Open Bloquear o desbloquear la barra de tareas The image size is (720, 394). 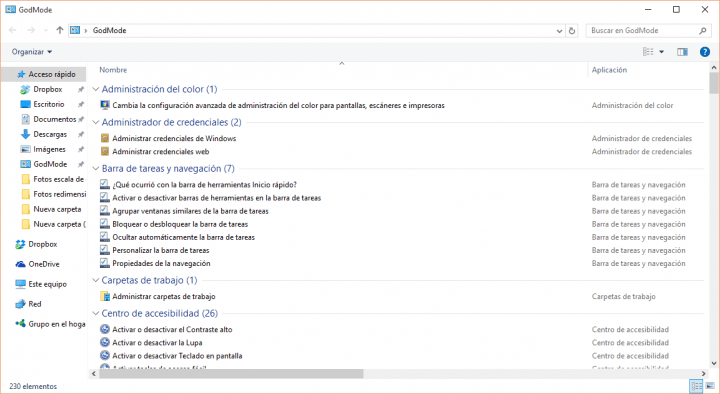[180, 224]
